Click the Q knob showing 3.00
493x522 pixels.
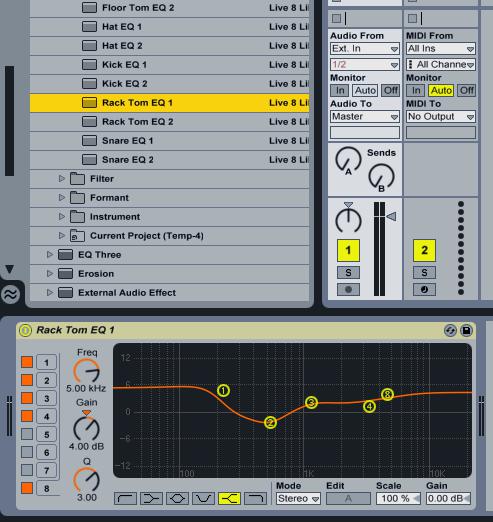[x=86, y=480]
